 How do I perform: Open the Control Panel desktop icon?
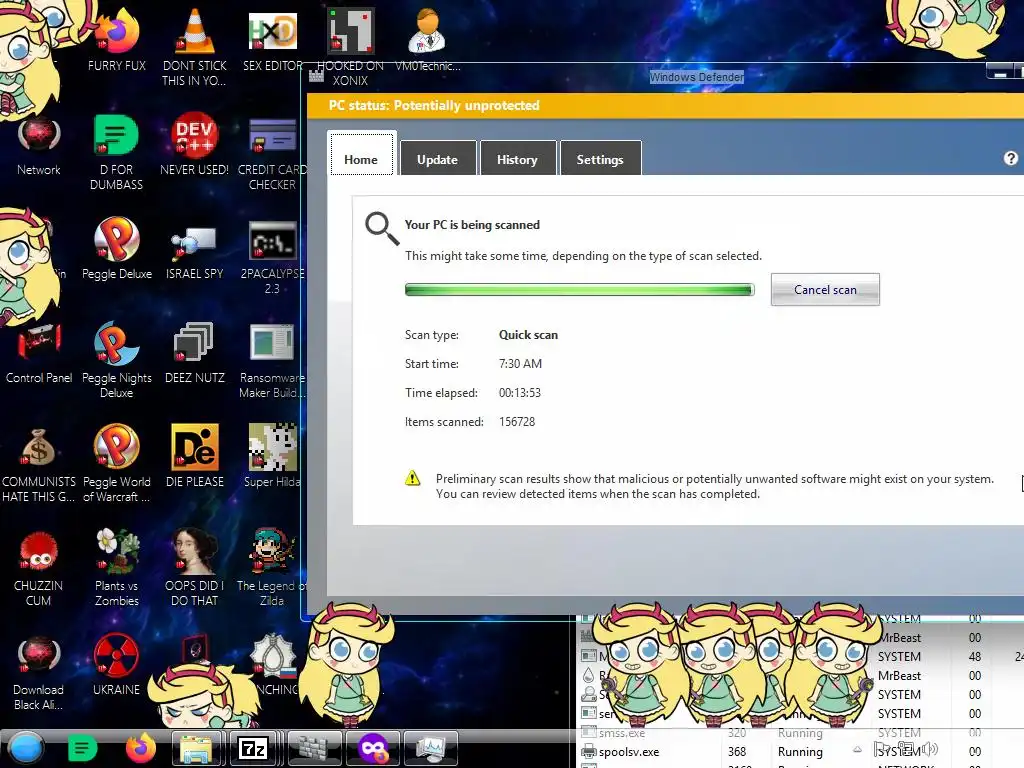click(x=39, y=342)
